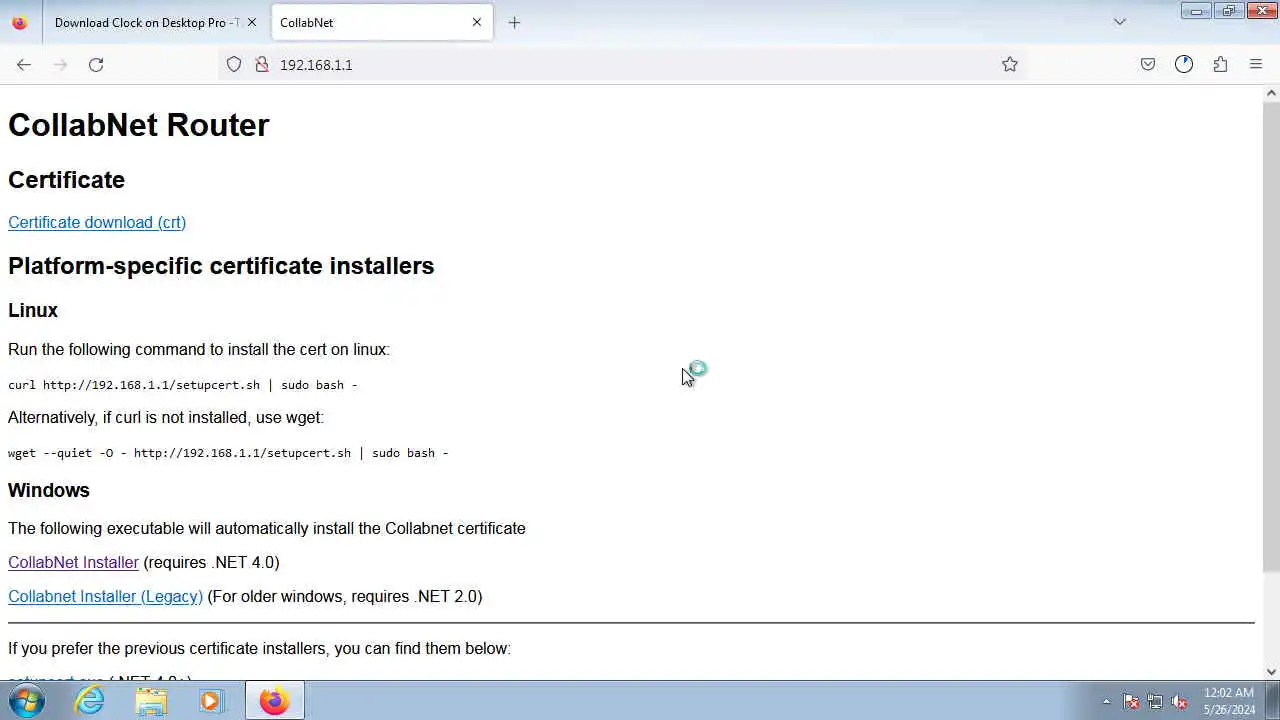Switch to Download Clock on Desktop Pro tab
This screenshot has height=720, width=1280.
[x=148, y=22]
